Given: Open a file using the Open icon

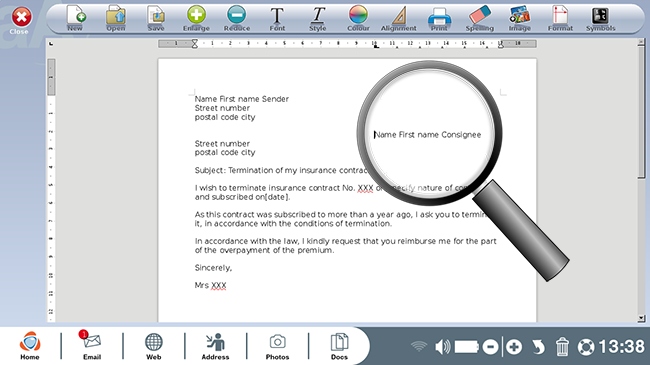Looking at the screenshot, I should 116,19.
